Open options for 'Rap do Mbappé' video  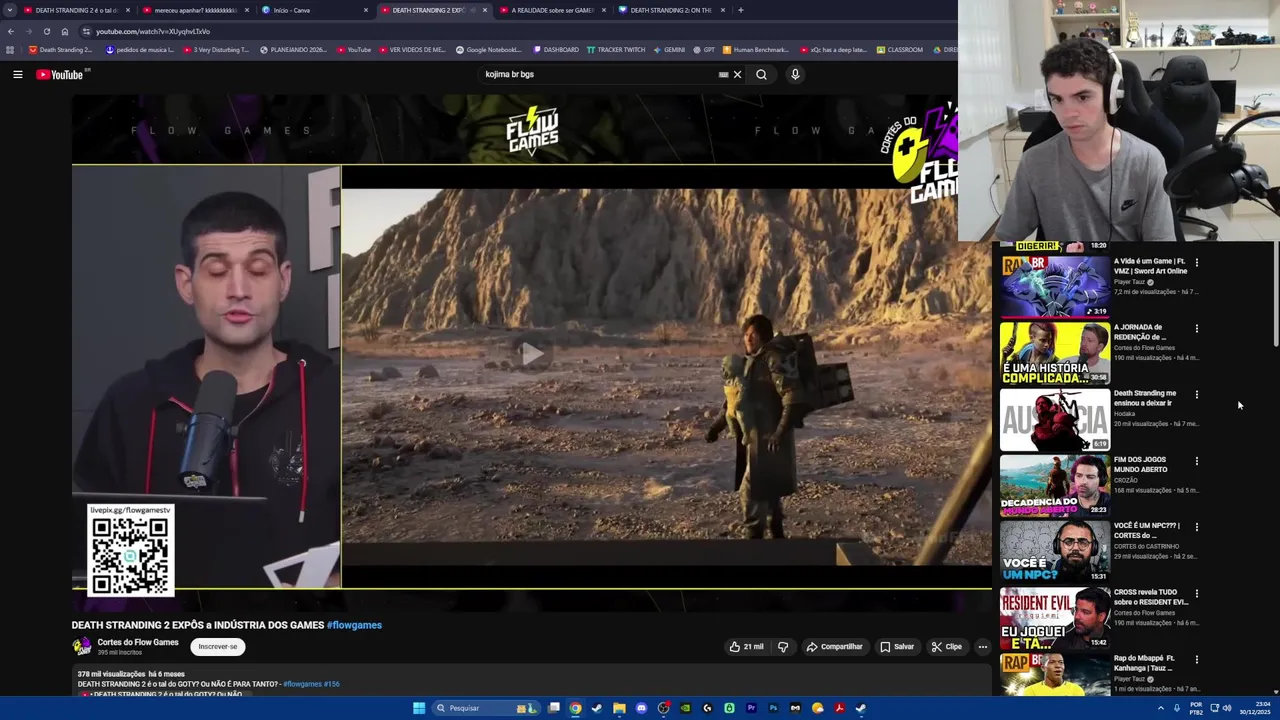point(1197,659)
